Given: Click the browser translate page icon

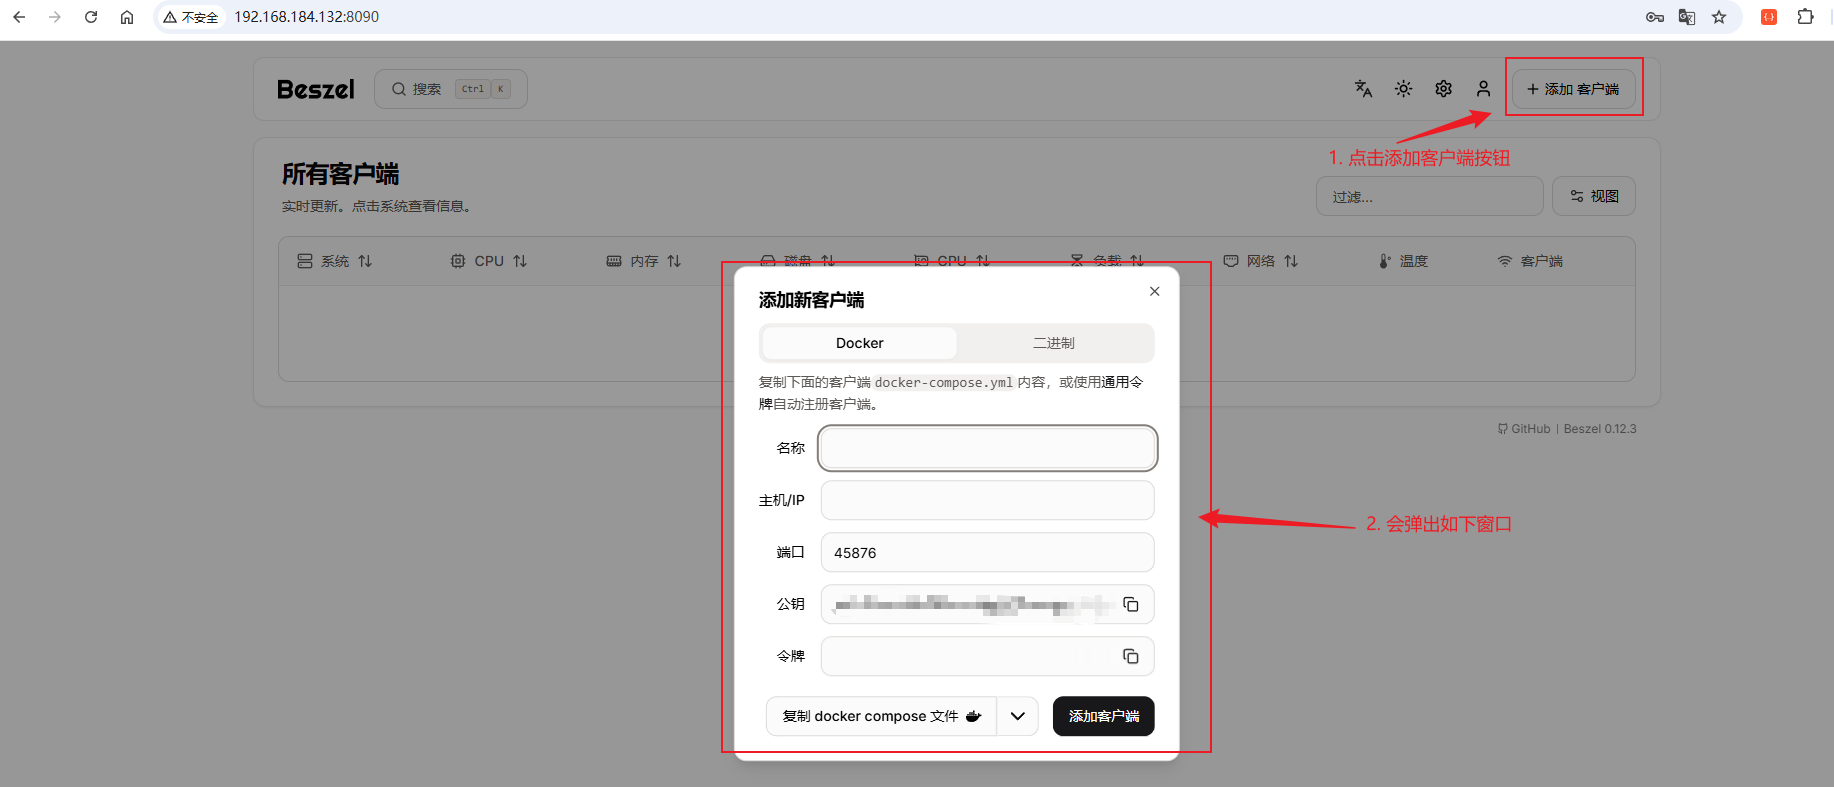Looking at the screenshot, I should click(x=1687, y=17).
